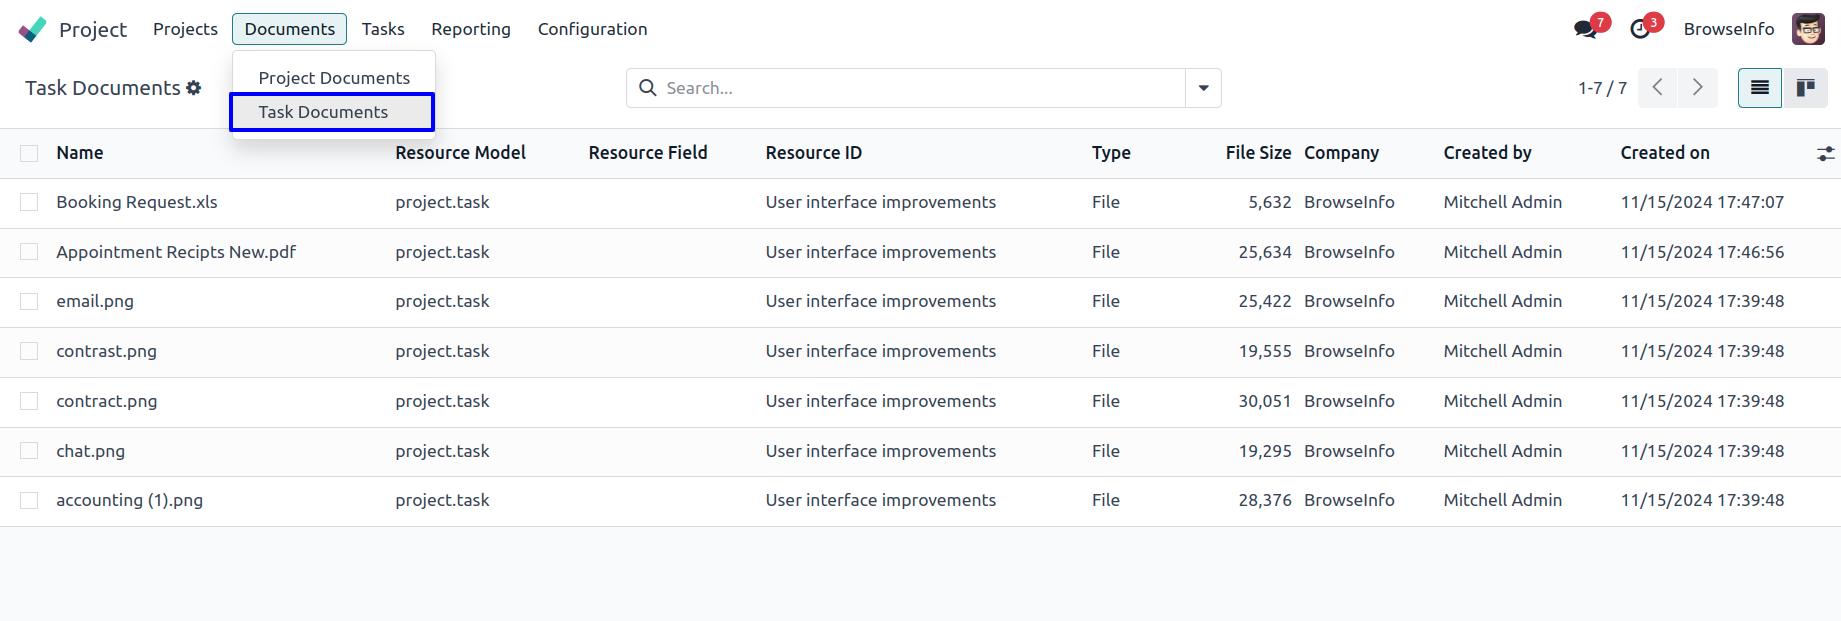Click the Project app logo icon
The height and width of the screenshot is (621, 1841).
click(x=32, y=29)
